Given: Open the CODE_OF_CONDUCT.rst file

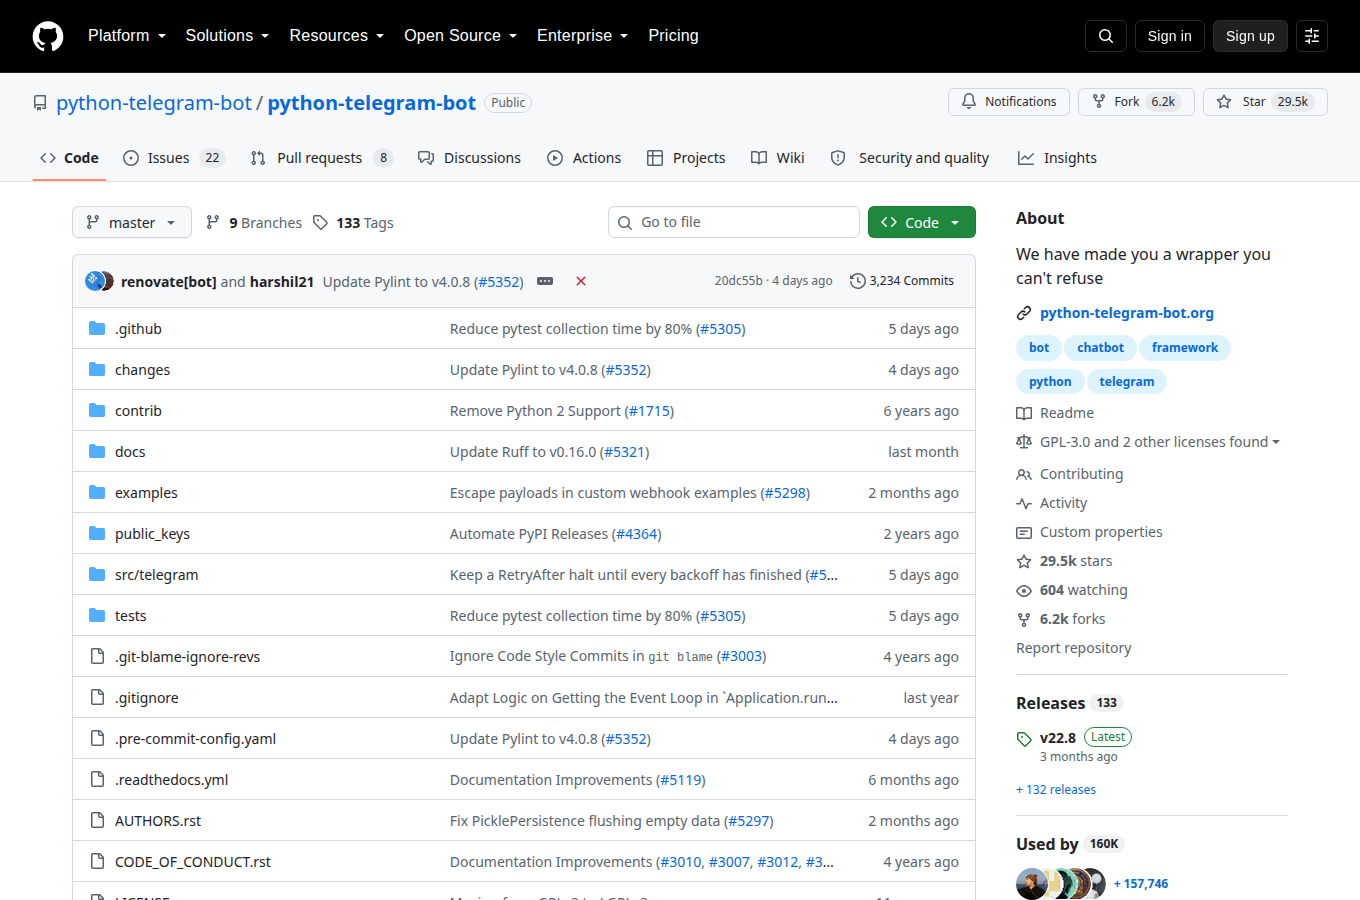Looking at the screenshot, I should (x=193, y=862).
